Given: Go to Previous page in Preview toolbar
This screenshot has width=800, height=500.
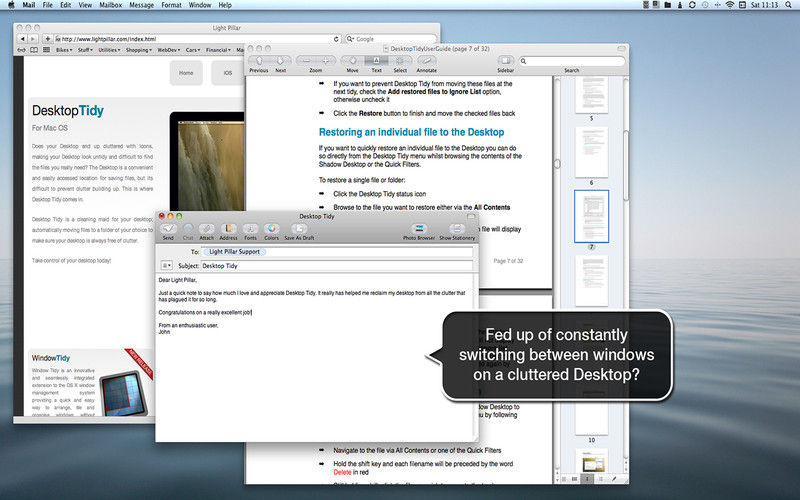Looking at the screenshot, I should [x=259, y=61].
